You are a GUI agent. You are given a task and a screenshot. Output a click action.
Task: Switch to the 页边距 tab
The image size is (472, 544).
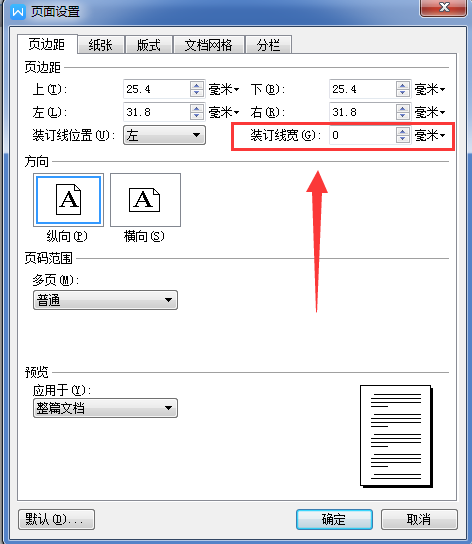pyautogui.click(x=47, y=44)
